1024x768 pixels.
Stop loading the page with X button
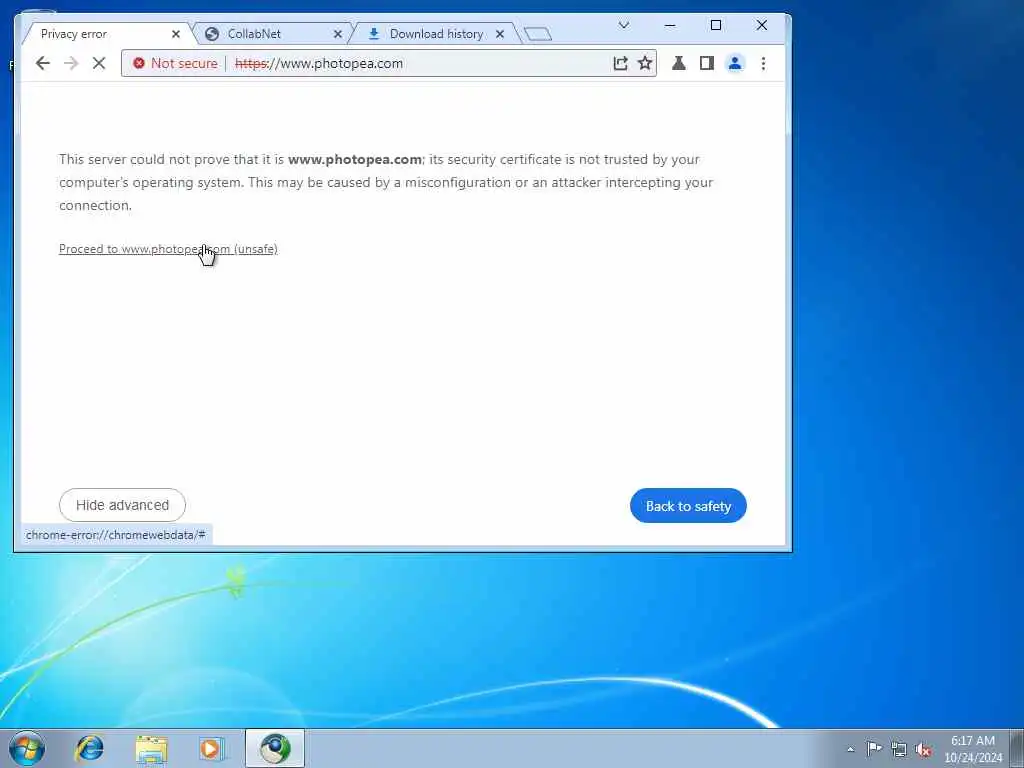click(99, 63)
